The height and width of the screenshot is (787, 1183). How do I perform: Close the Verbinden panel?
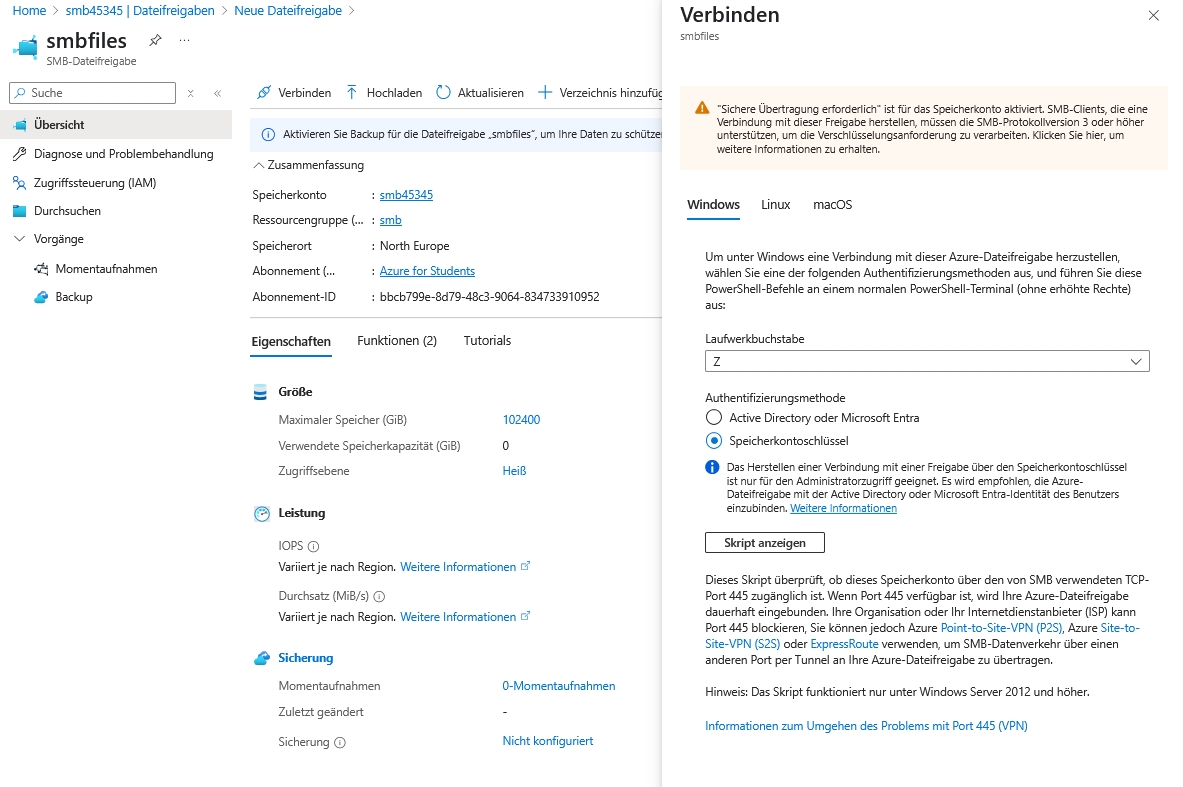[1153, 16]
